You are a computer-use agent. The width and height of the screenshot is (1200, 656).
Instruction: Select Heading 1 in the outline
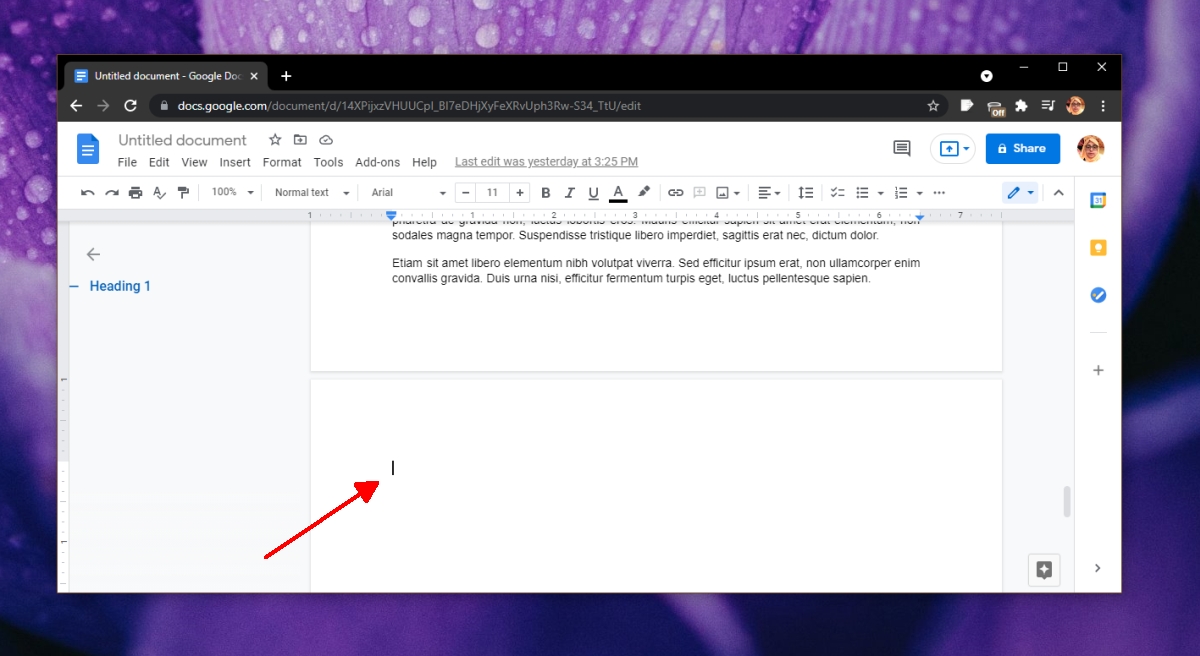tap(120, 286)
